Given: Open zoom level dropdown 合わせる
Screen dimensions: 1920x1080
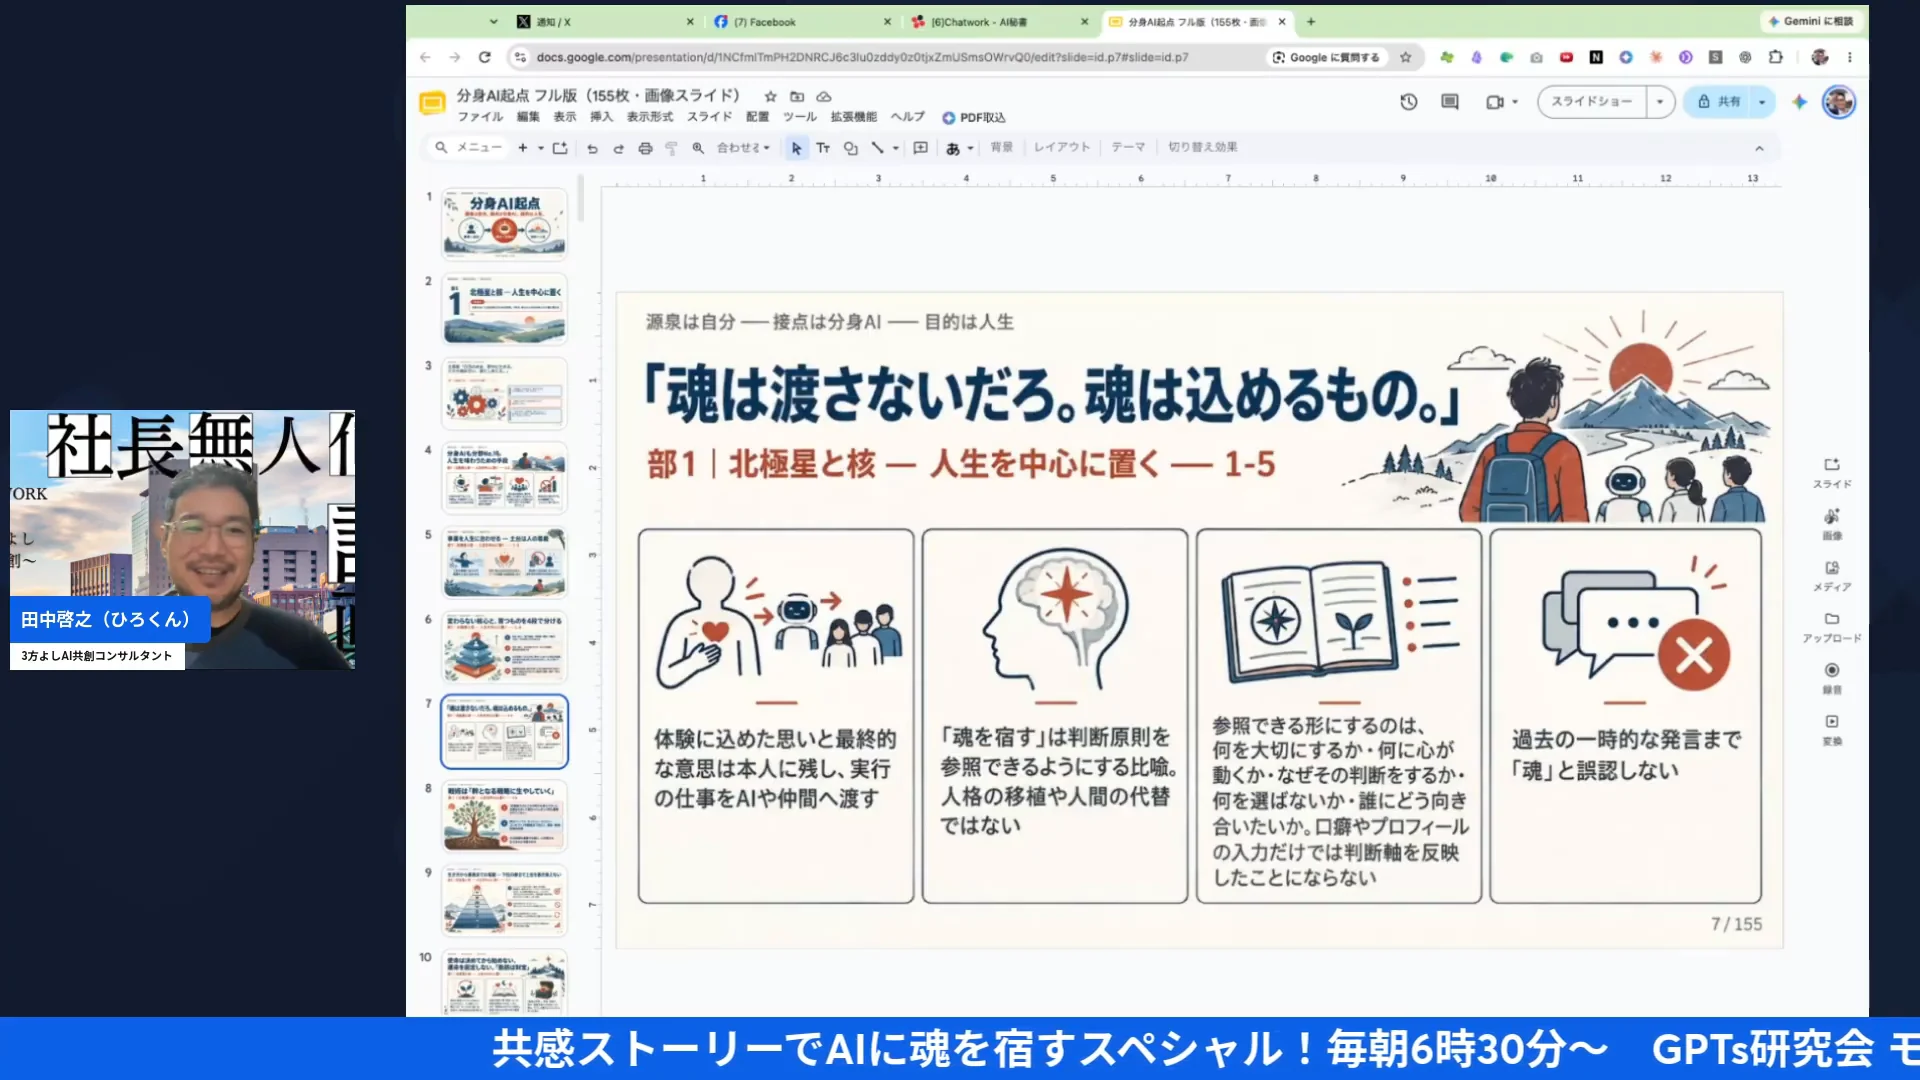Looking at the screenshot, I should coord(743,148).
